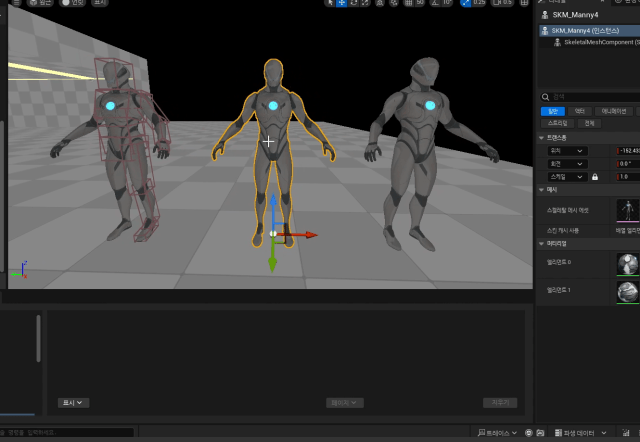Viewport: 640px width, 442px height.
Task: Focus the console command input field
Action: point(67,433)
